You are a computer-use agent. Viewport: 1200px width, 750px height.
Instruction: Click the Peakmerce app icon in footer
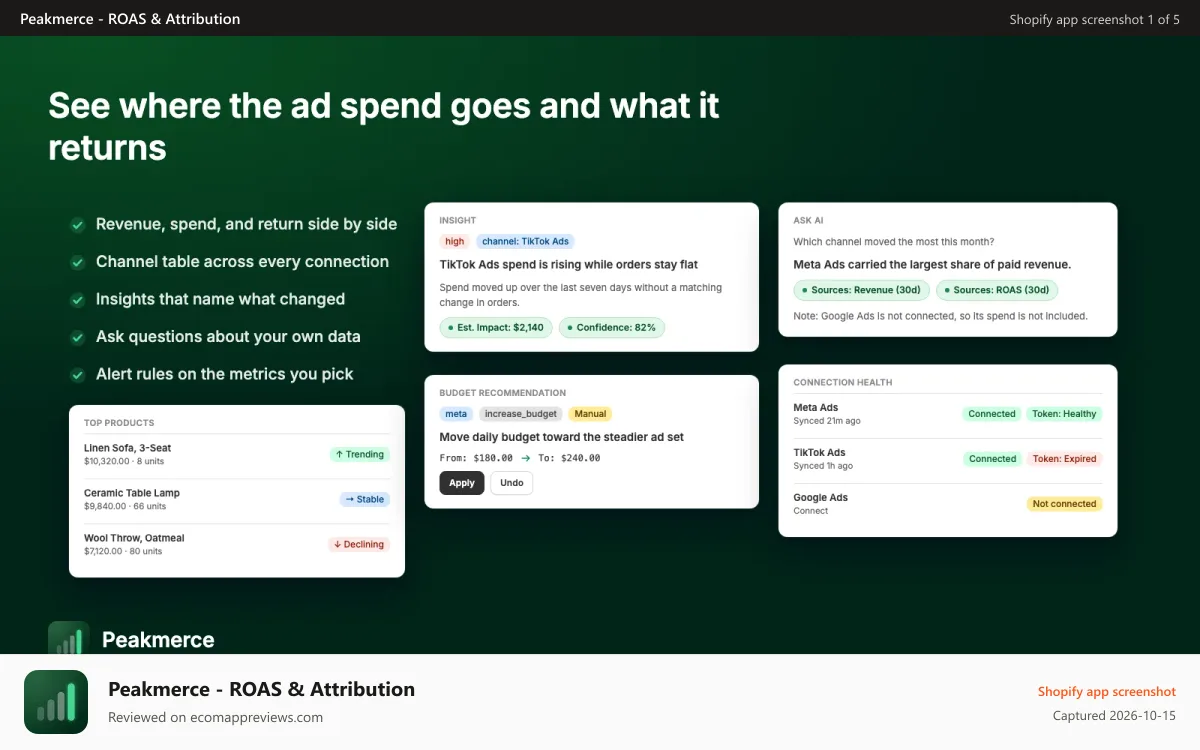click(x=56, y=702)
